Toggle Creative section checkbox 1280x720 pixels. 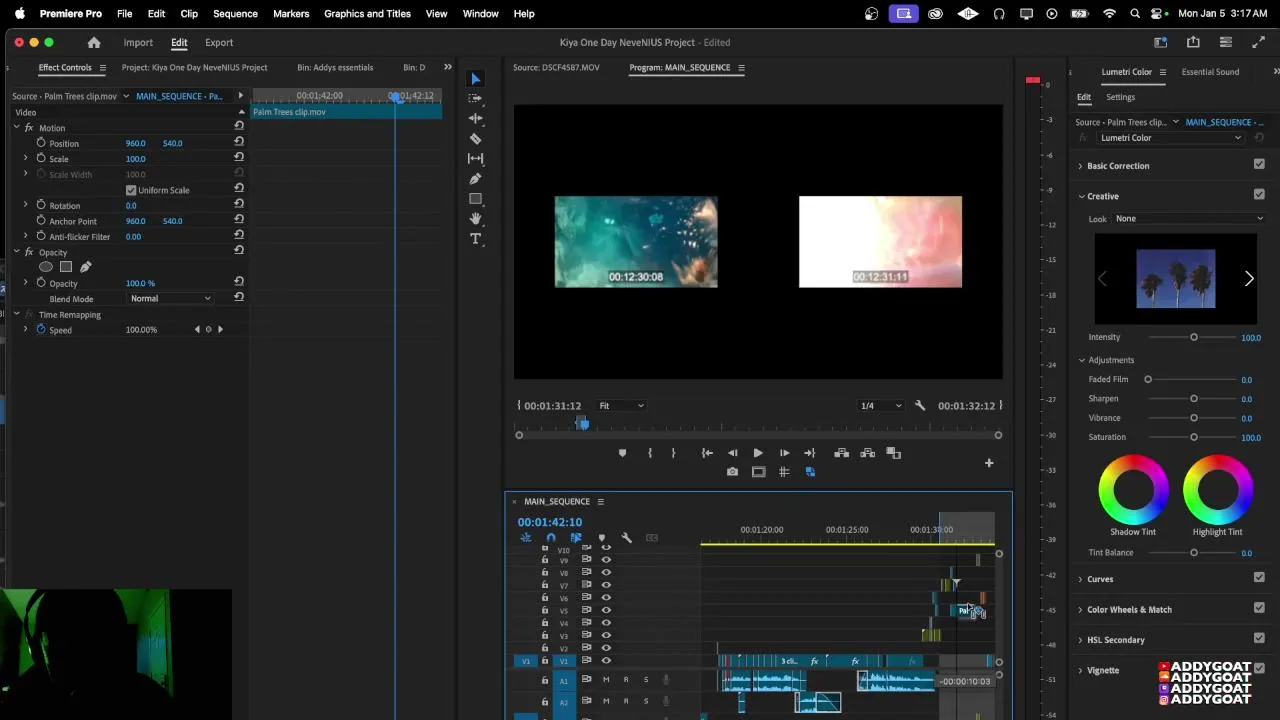pos(1259,195)
